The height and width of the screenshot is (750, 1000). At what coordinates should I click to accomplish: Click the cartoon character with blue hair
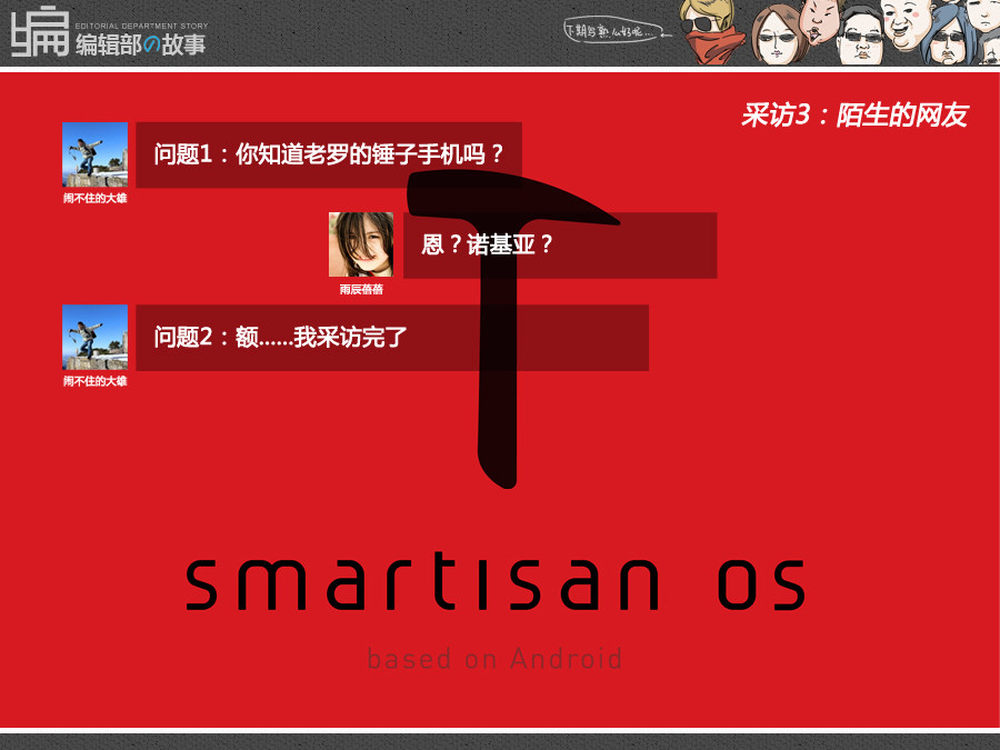[950, 37]
